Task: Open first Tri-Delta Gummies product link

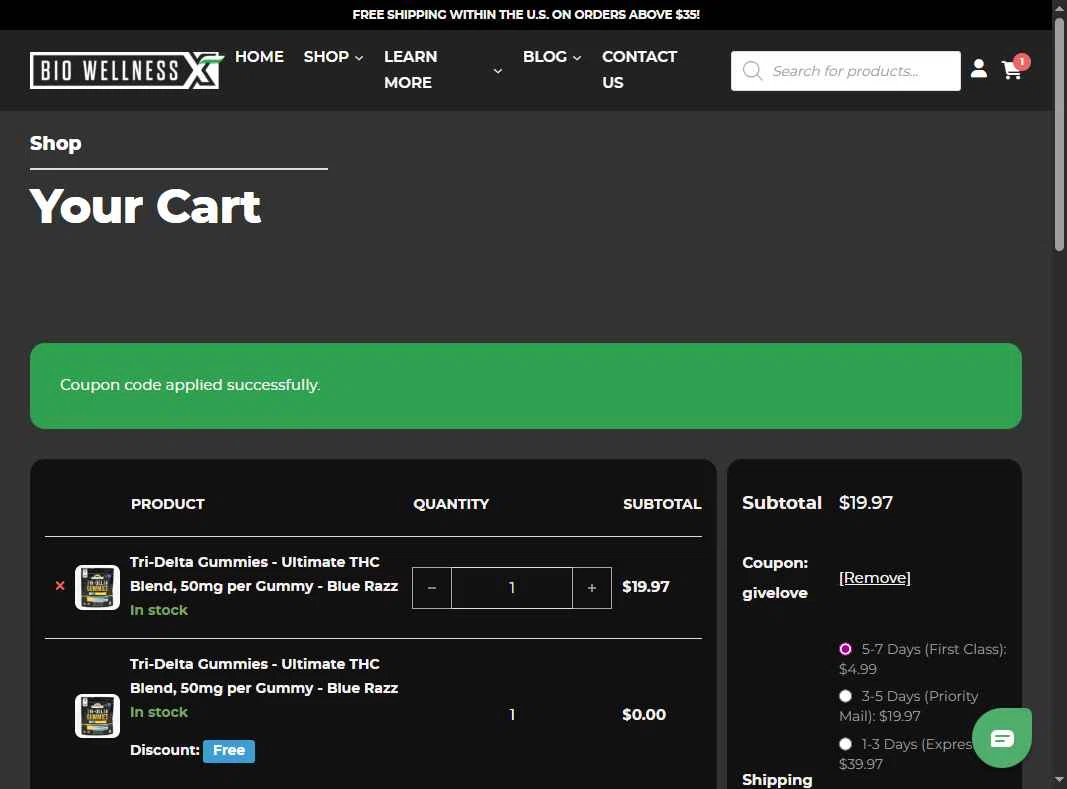Action: pyautogui.click(x=263, y=574)
